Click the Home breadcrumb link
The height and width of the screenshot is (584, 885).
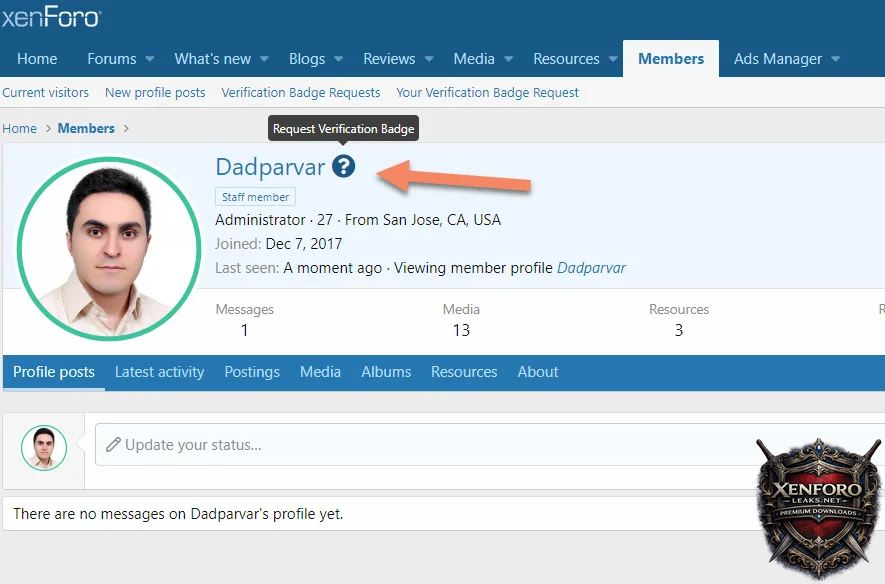pyautogui.click(x=19, y=128)
